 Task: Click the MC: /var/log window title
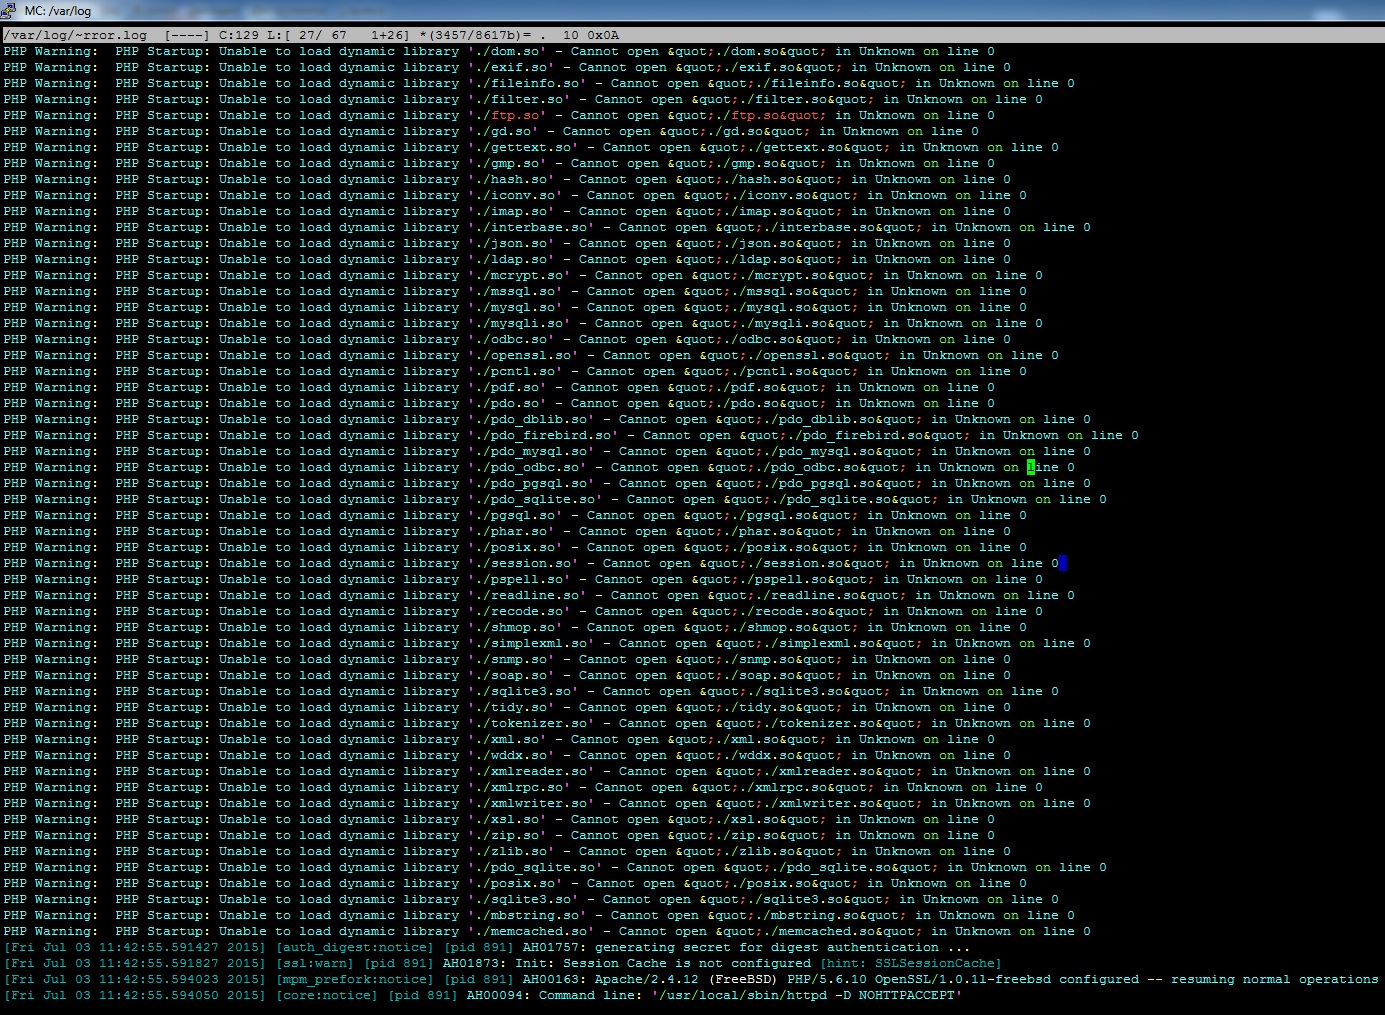pos(56,12)
